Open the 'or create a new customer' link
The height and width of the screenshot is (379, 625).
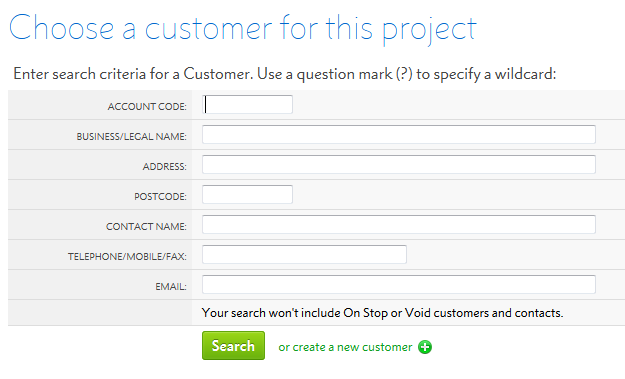(x=345, y=347)
